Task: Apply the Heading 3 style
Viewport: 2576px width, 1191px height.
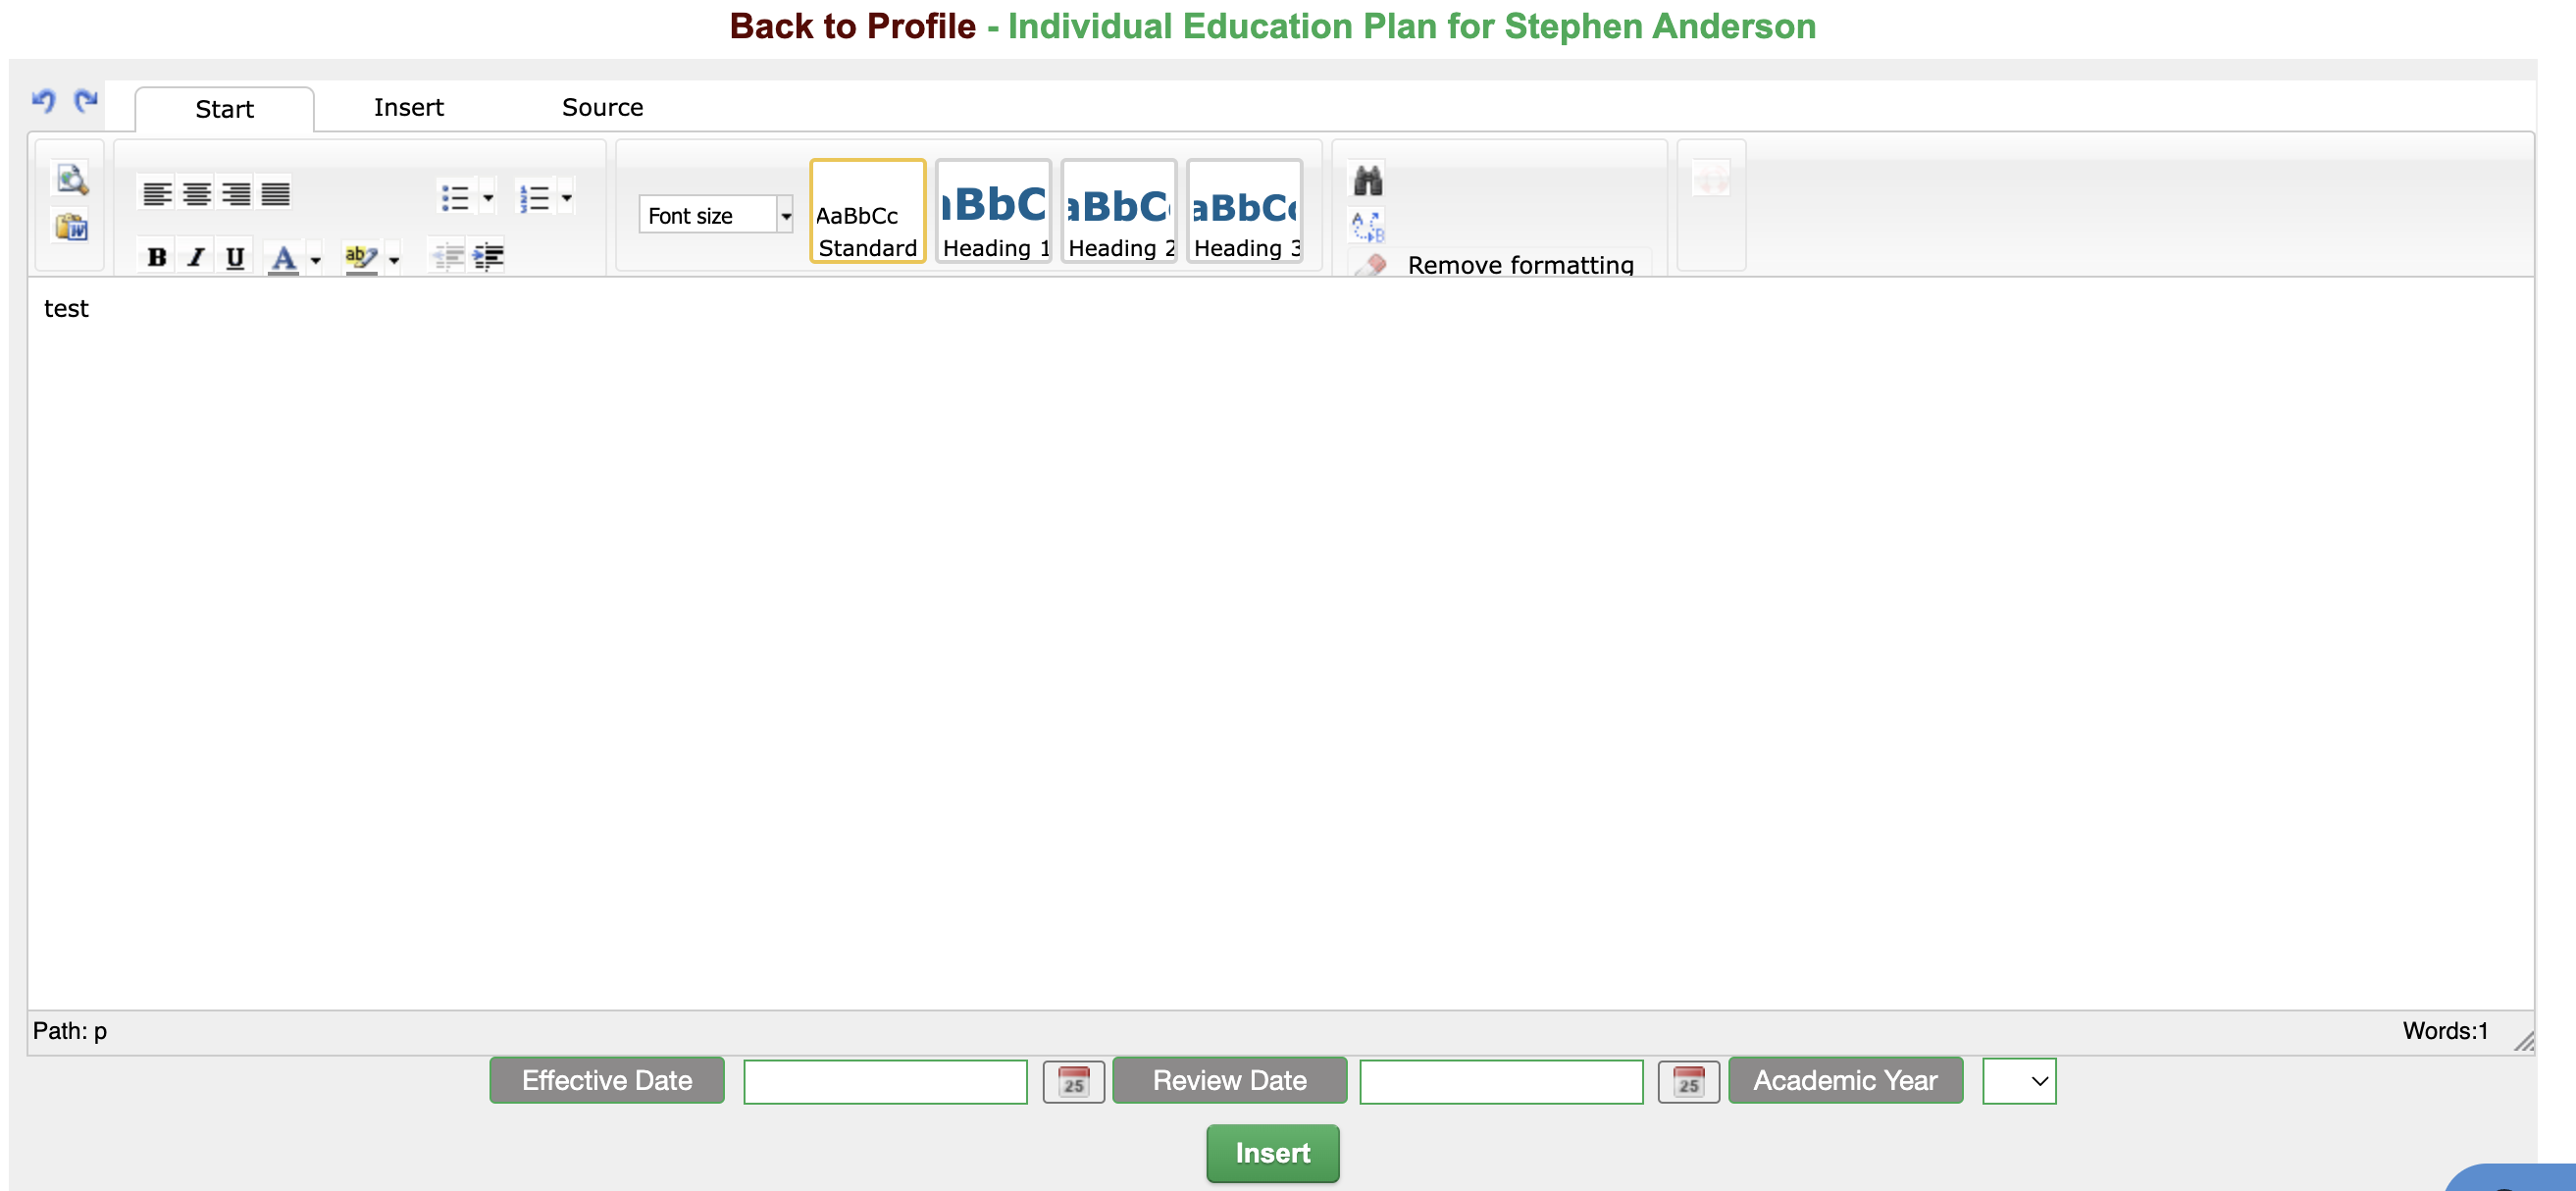Action: click(1245, 211)
